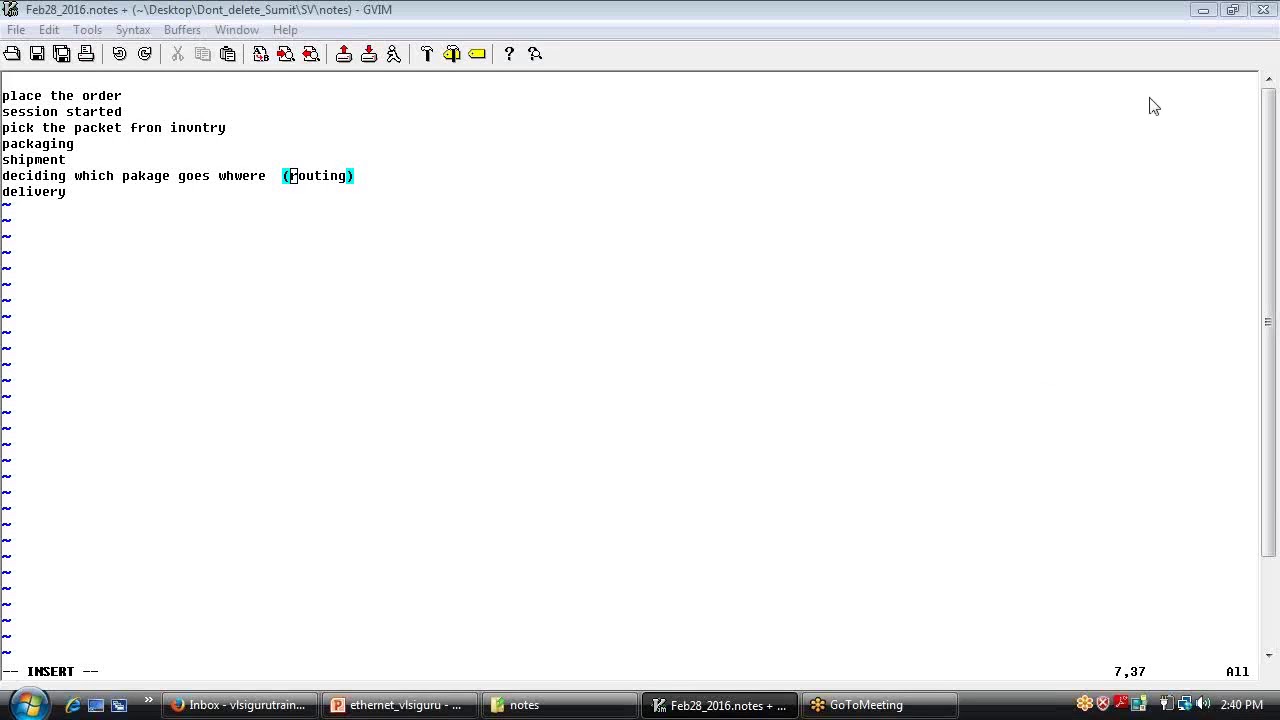1280x720 pixels.
Task: Build tags with the yellow hammer icon
Action: click(452, 54)
